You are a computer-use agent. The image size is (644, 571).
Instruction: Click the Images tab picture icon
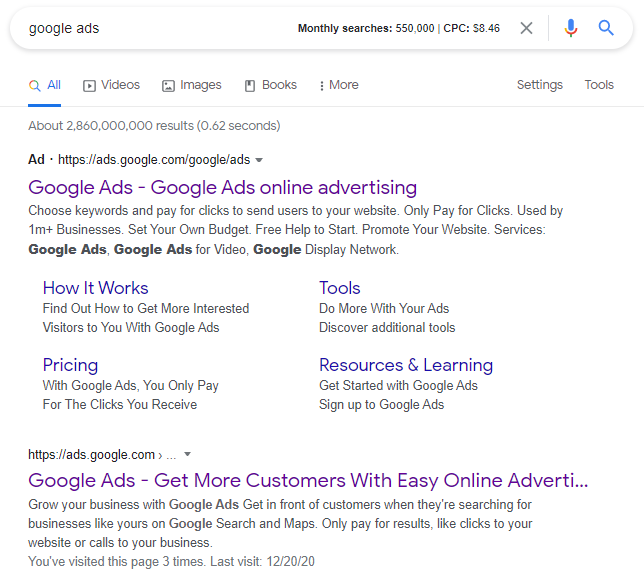pyautogui.click(x=168, y=86)
